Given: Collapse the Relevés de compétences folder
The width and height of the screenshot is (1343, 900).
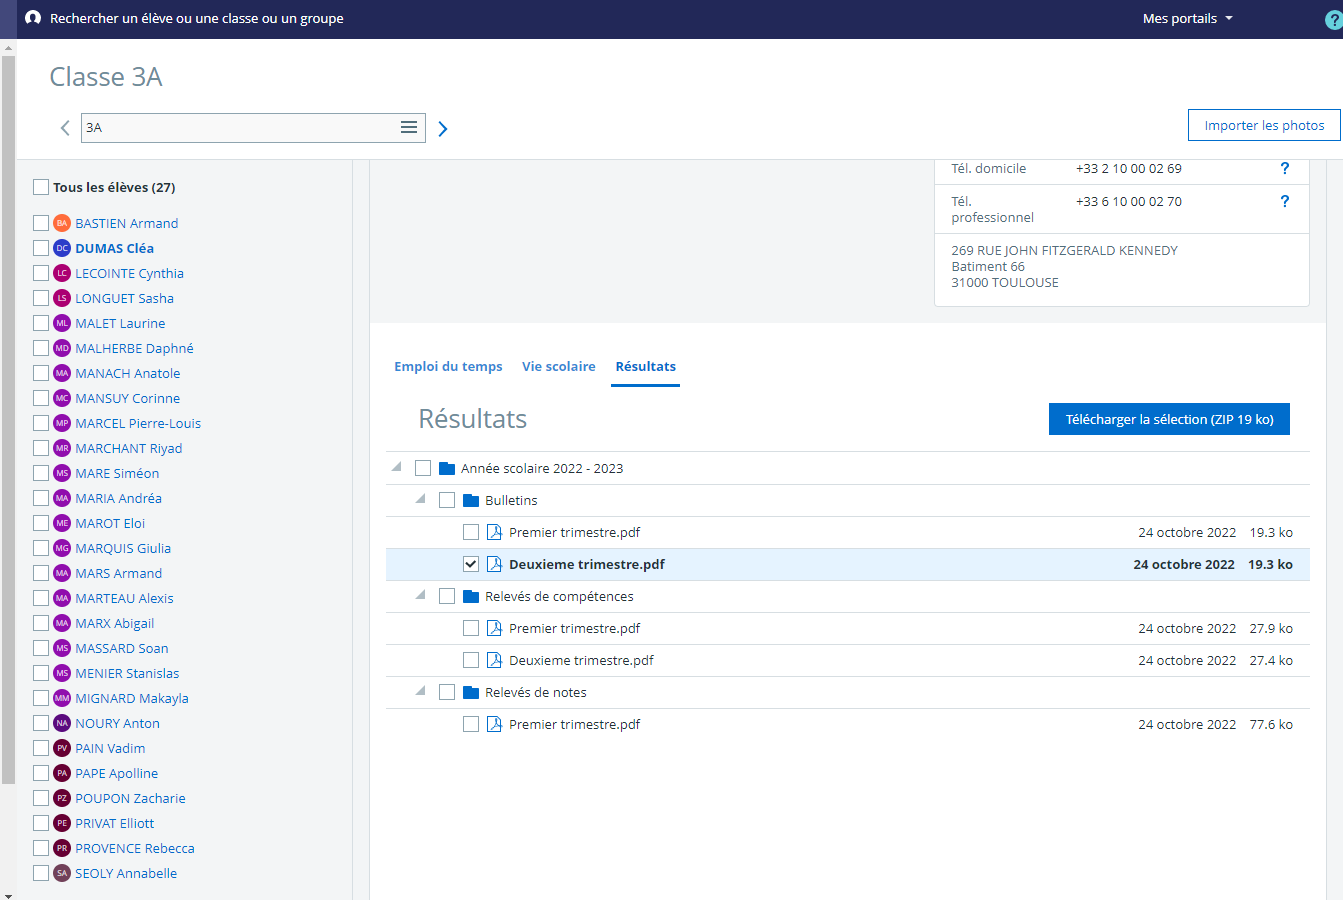Looking at the screenshot, I should [421, 595].
